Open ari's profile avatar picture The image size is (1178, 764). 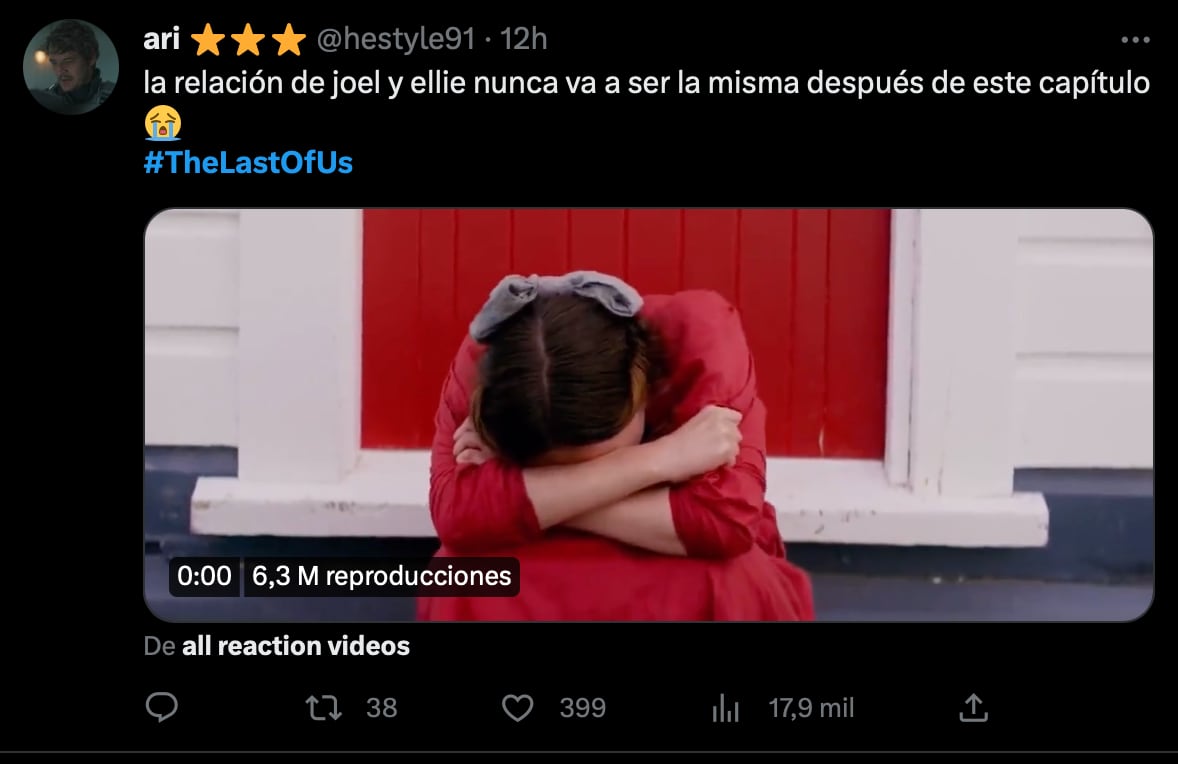(x=71, y=67)
